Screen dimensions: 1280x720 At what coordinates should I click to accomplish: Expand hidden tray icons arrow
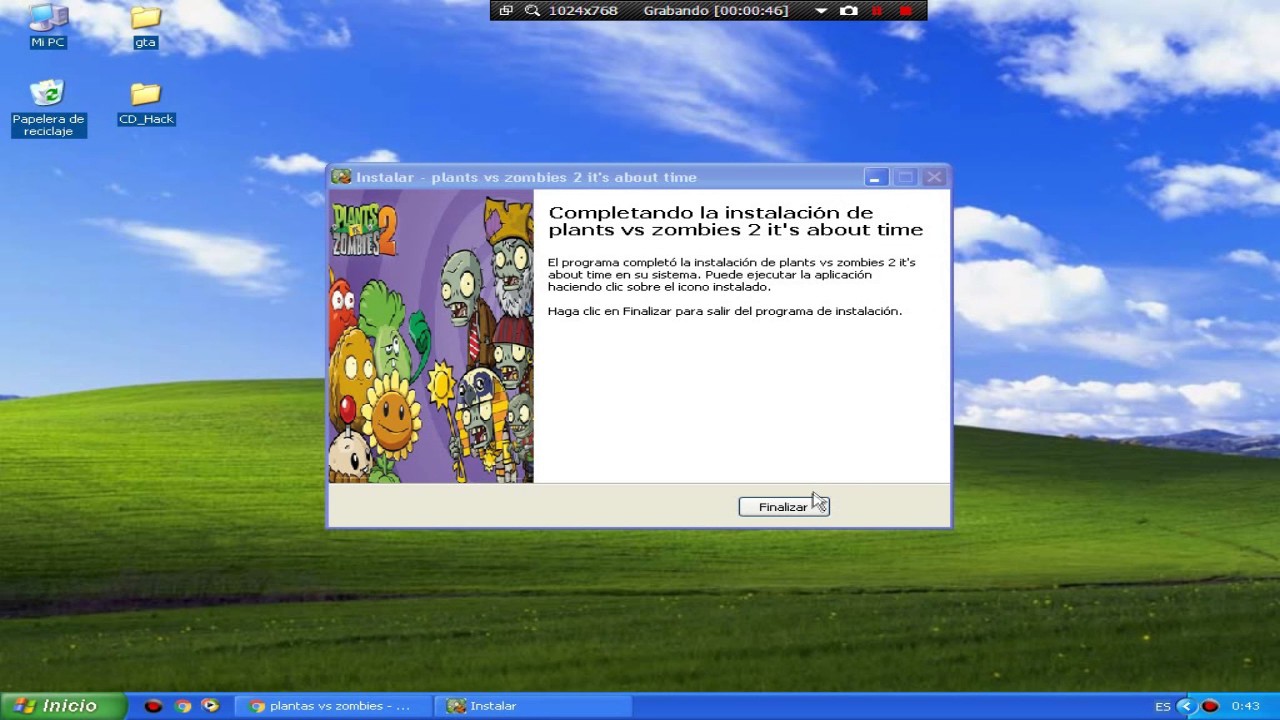1186,706
